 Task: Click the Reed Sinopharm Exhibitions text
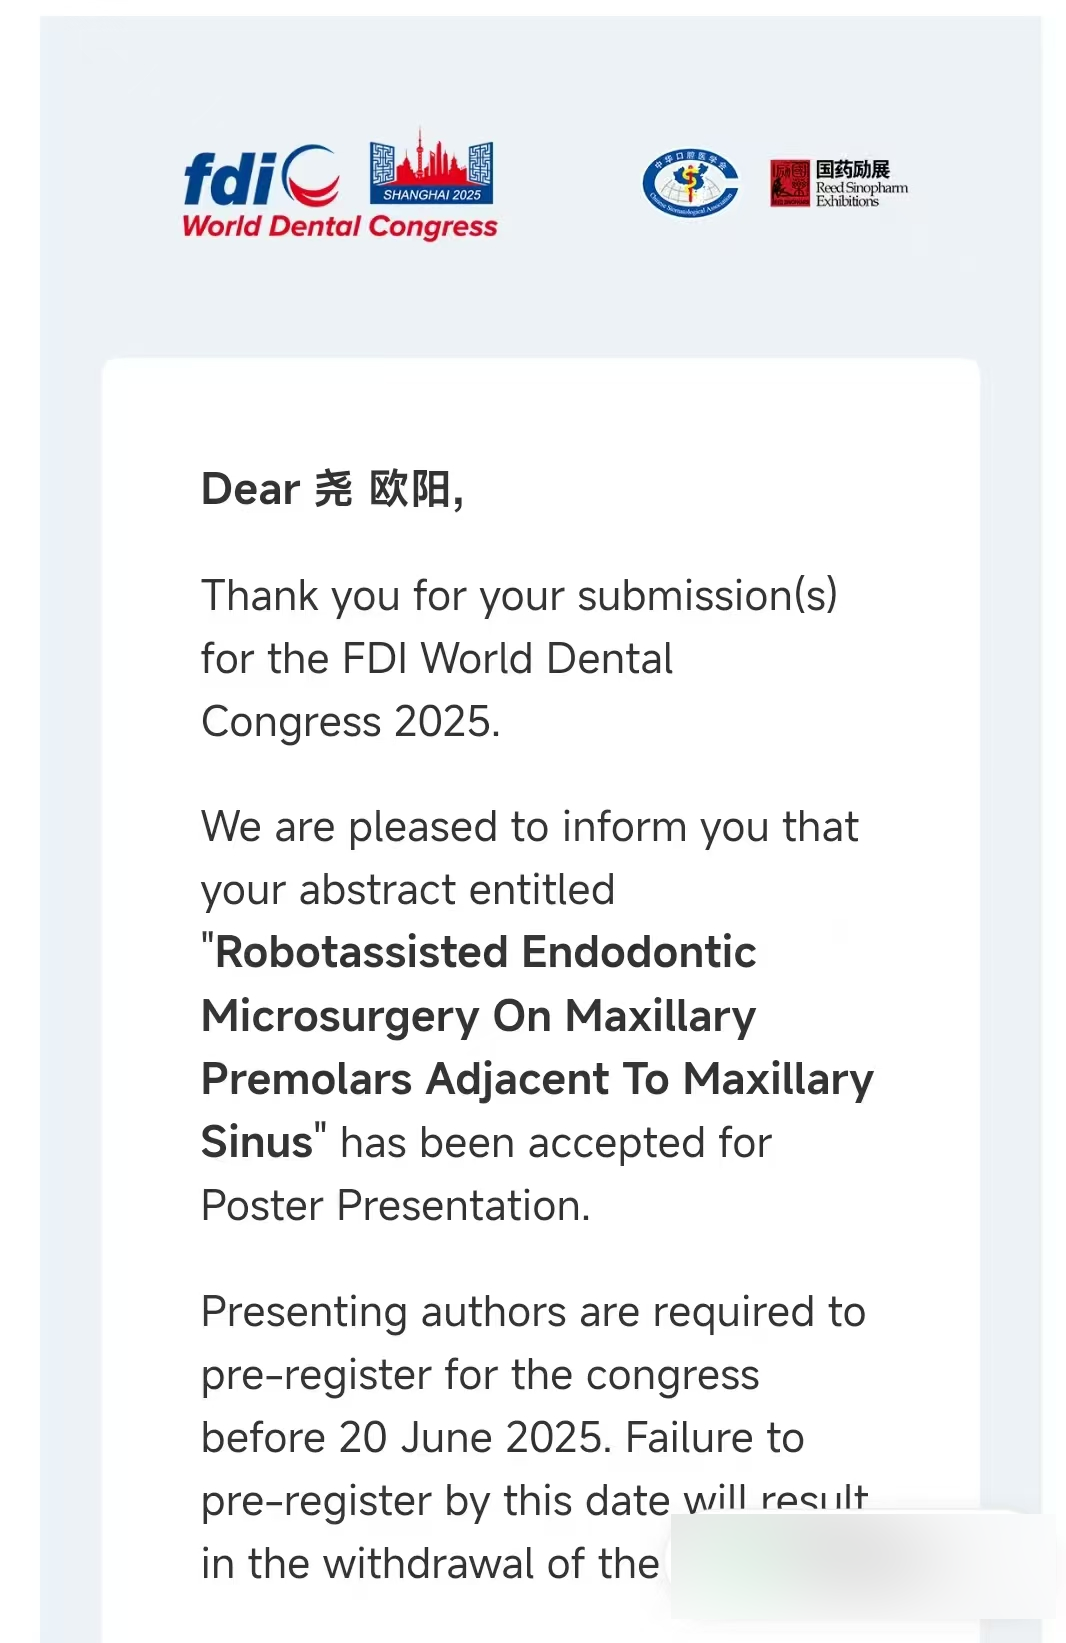pyautogui.click(x=861, y=194)
